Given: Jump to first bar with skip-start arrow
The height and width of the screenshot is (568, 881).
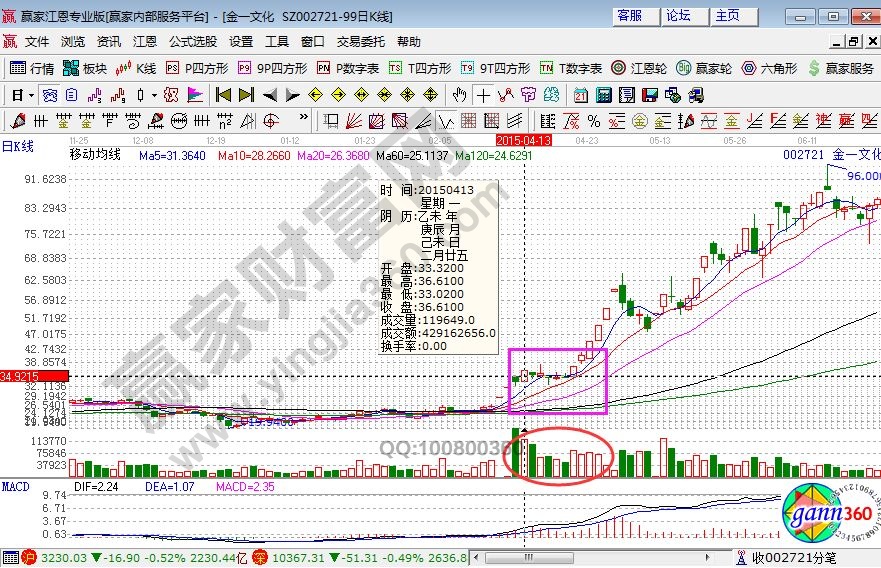Looking at the screenshot, I should click(223, 95).
